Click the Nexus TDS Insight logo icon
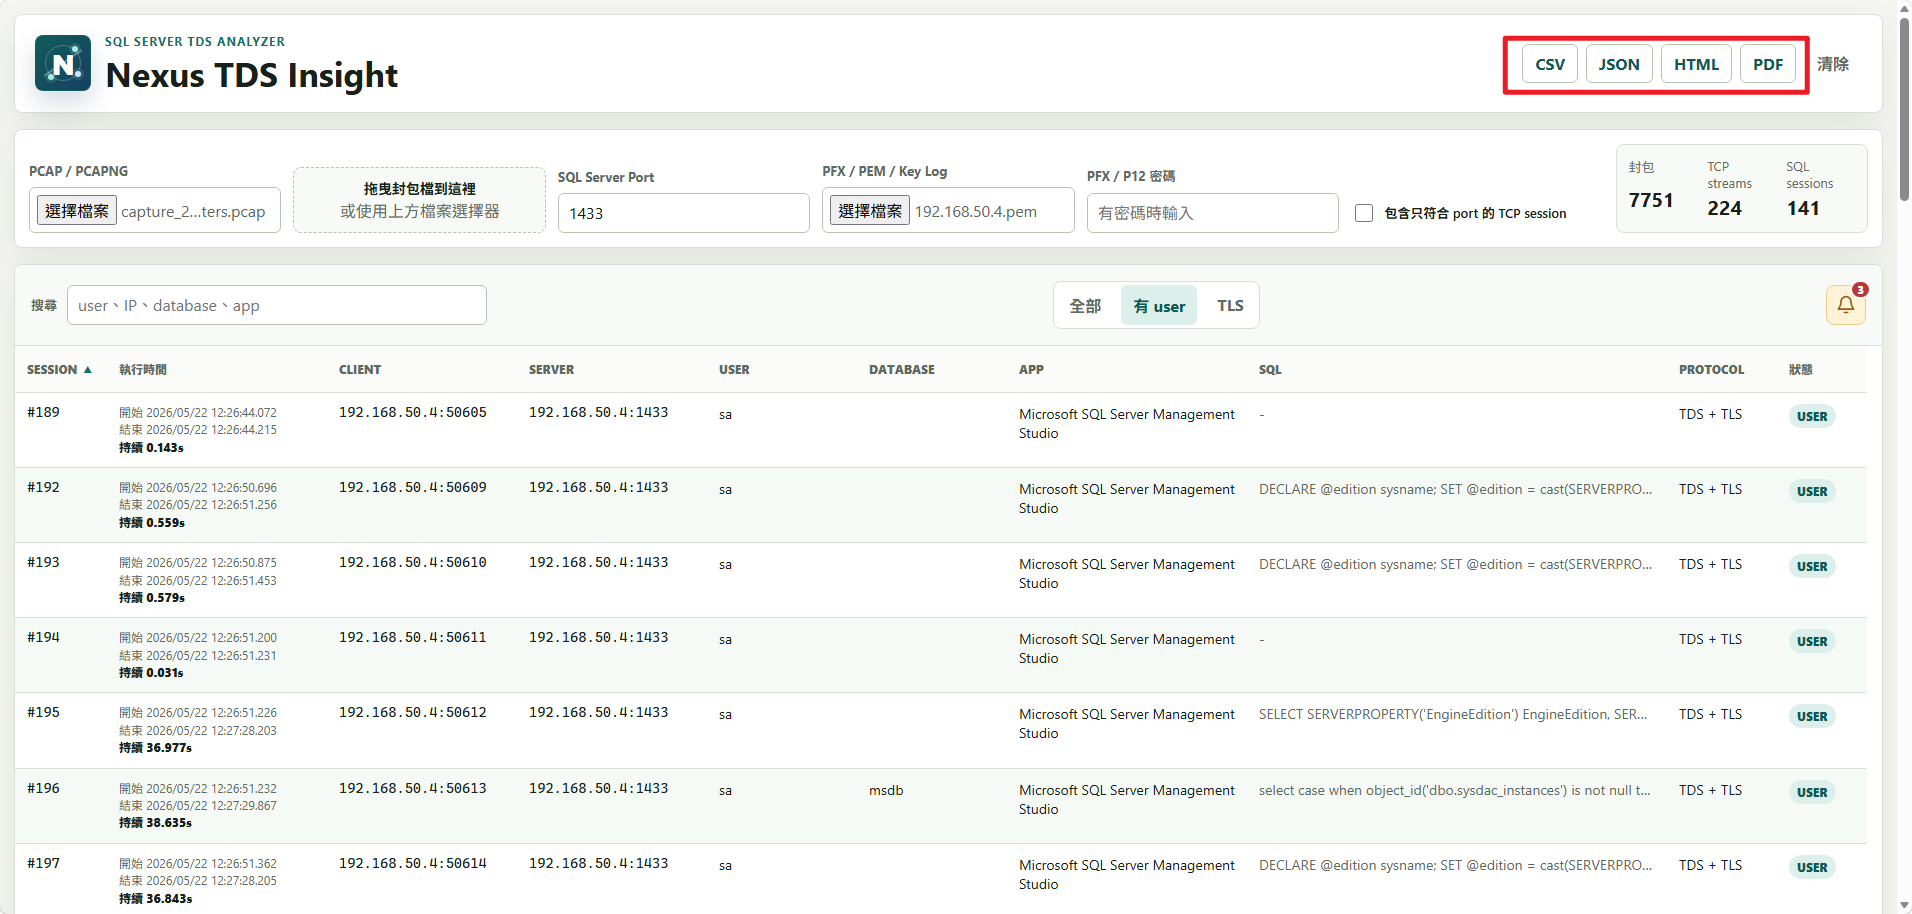This screenshot has height=914, width=1912. 63,63
